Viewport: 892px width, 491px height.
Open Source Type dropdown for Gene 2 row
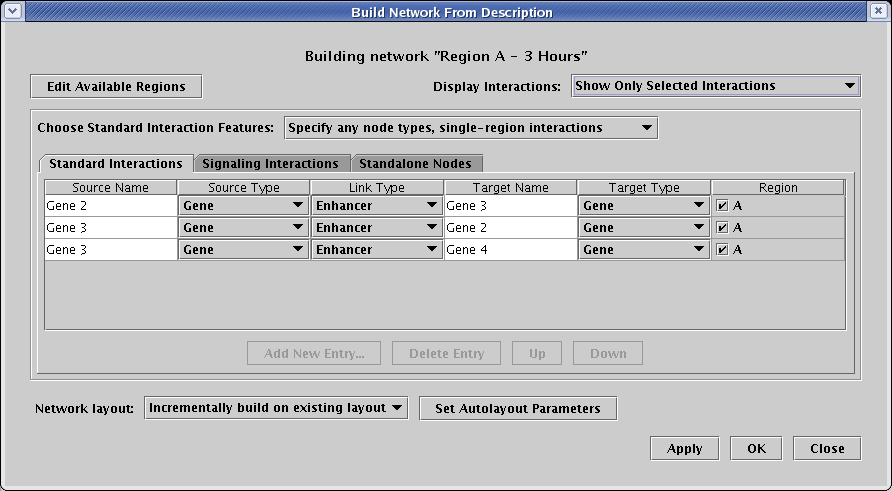[x=243, y=206]
